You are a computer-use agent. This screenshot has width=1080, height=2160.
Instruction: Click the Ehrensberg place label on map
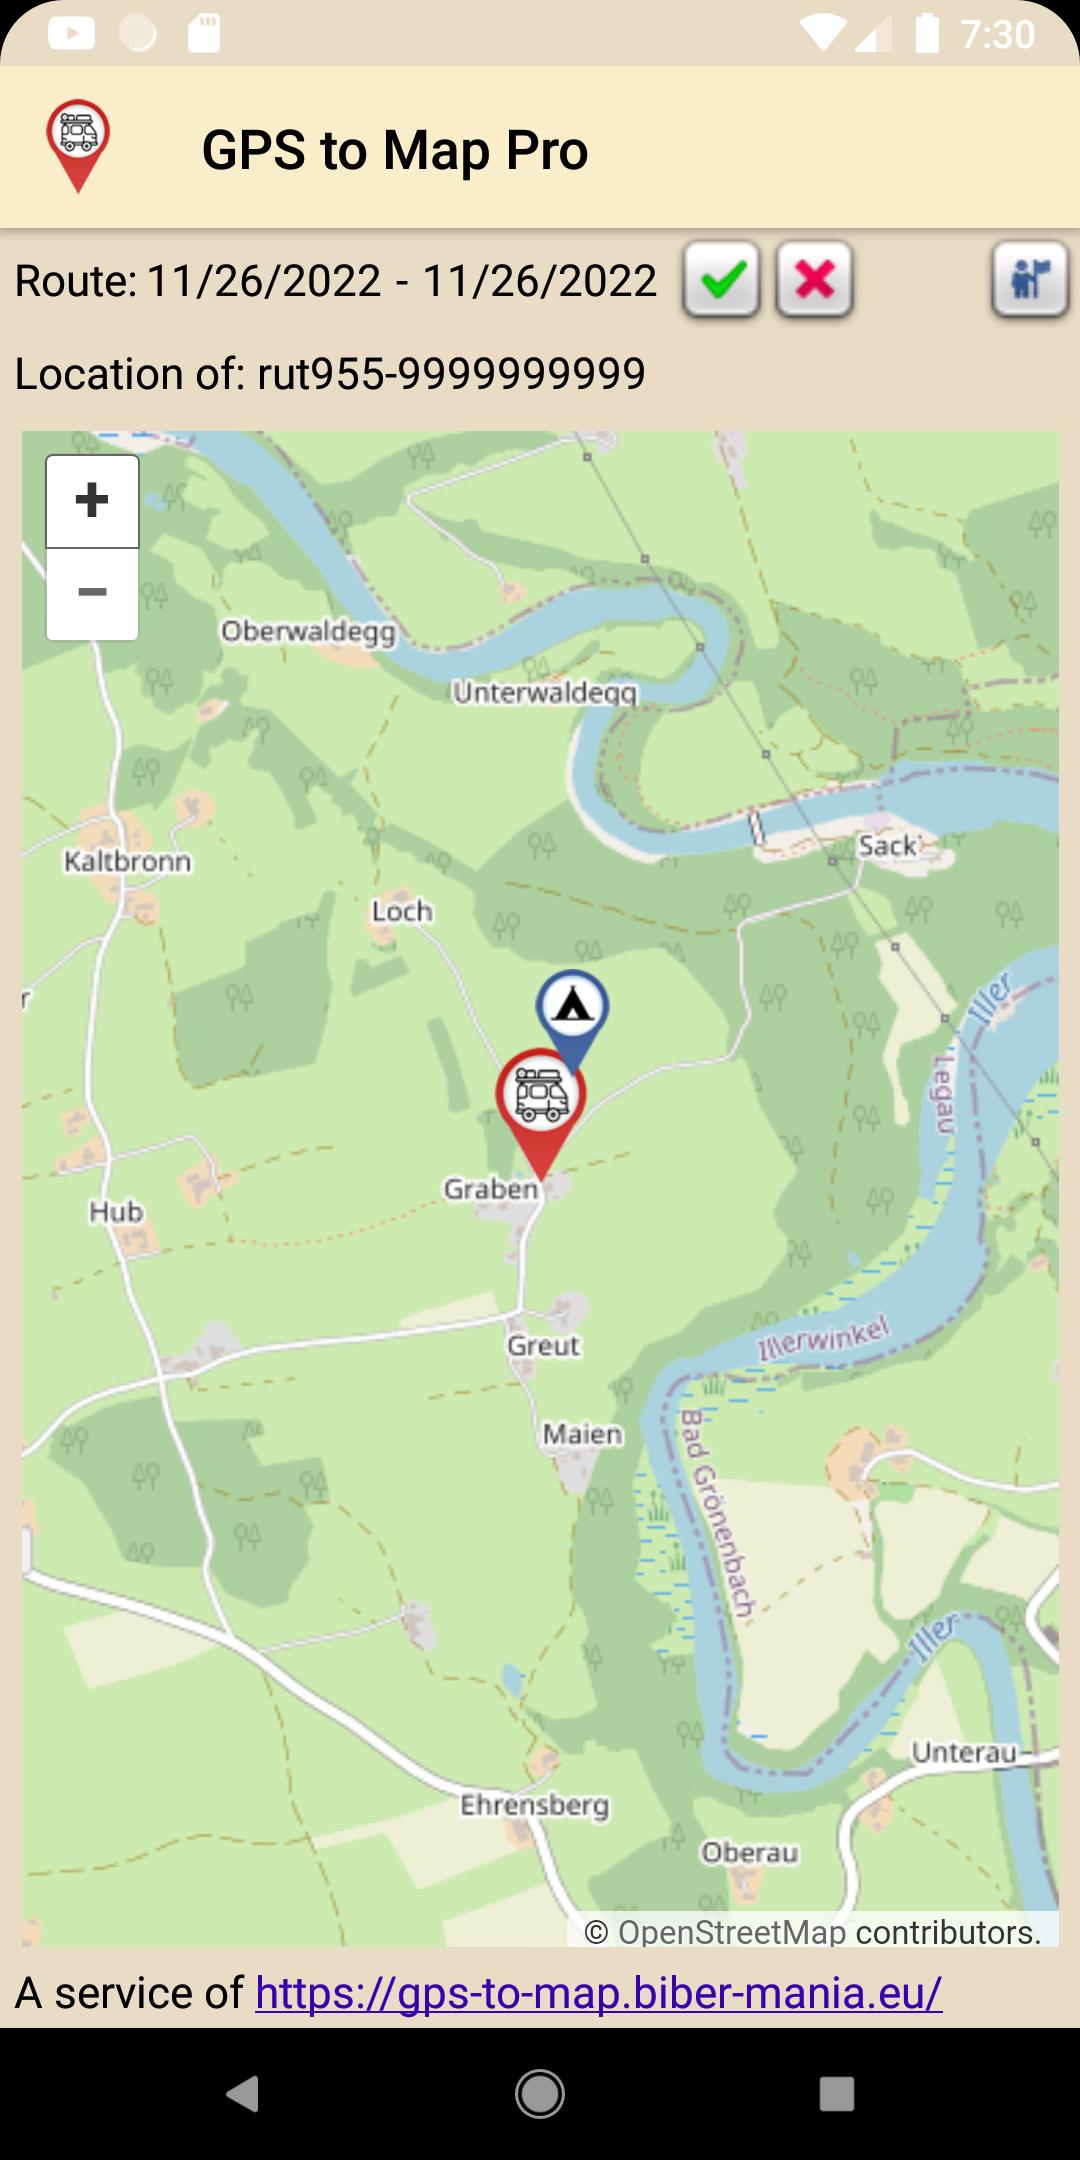tap(535, 1805)
